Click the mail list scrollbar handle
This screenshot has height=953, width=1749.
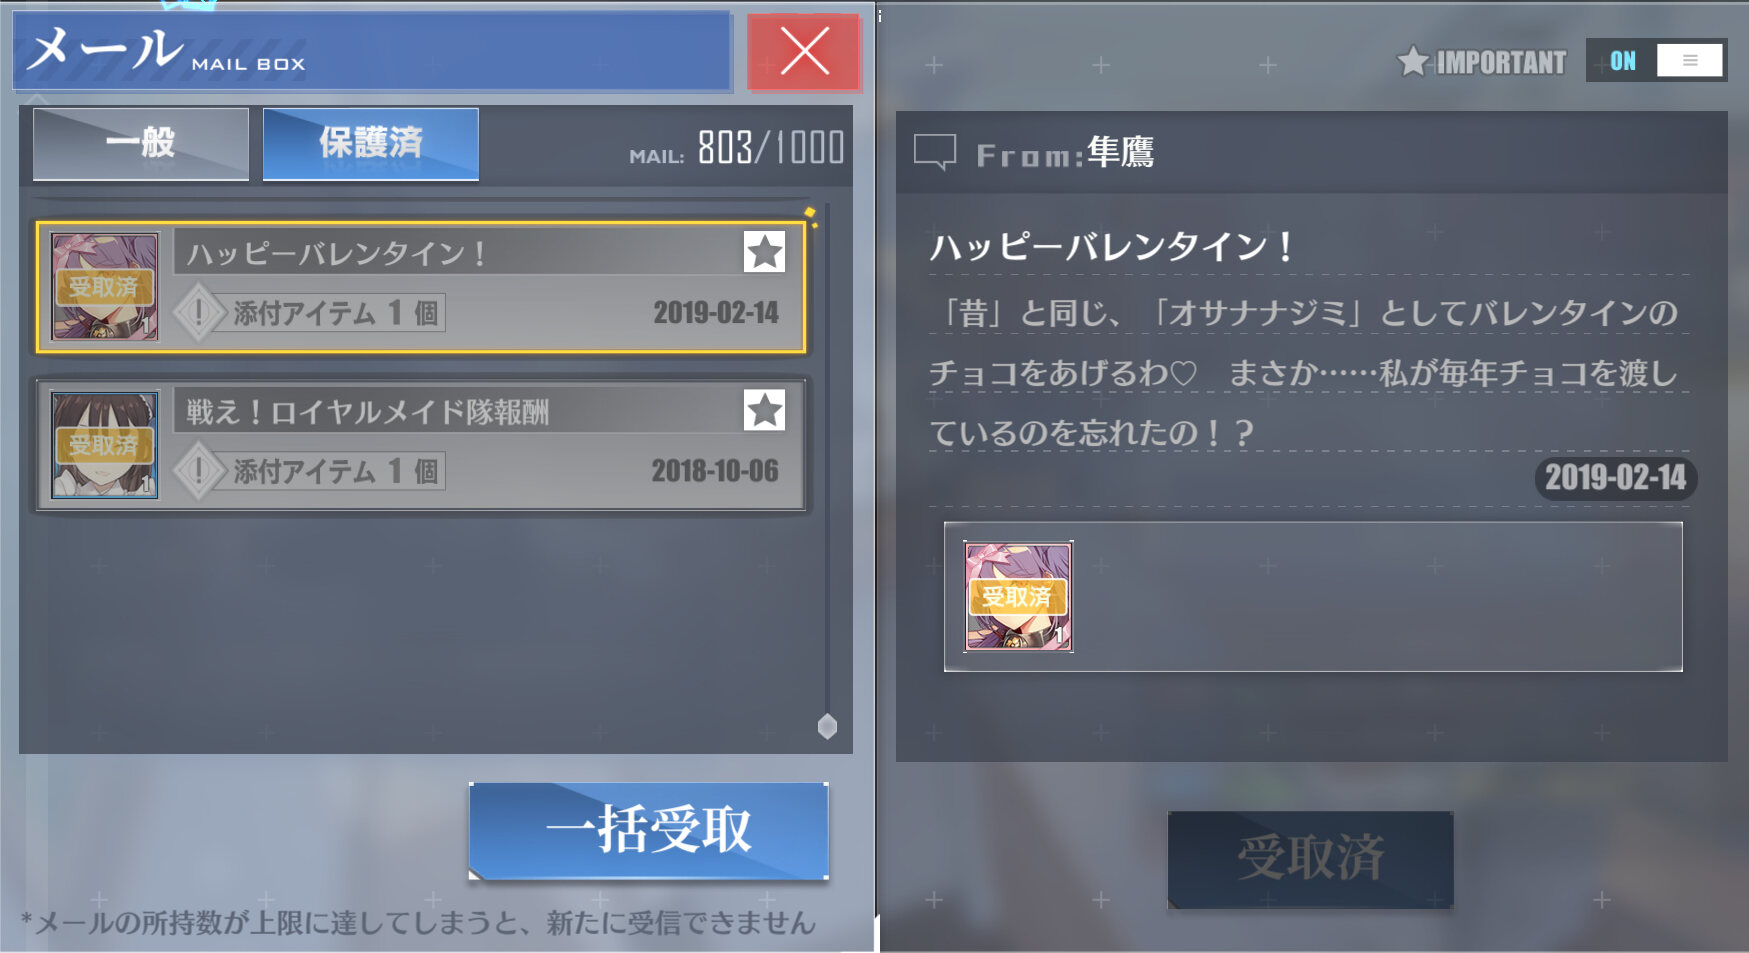click(827, 726)
